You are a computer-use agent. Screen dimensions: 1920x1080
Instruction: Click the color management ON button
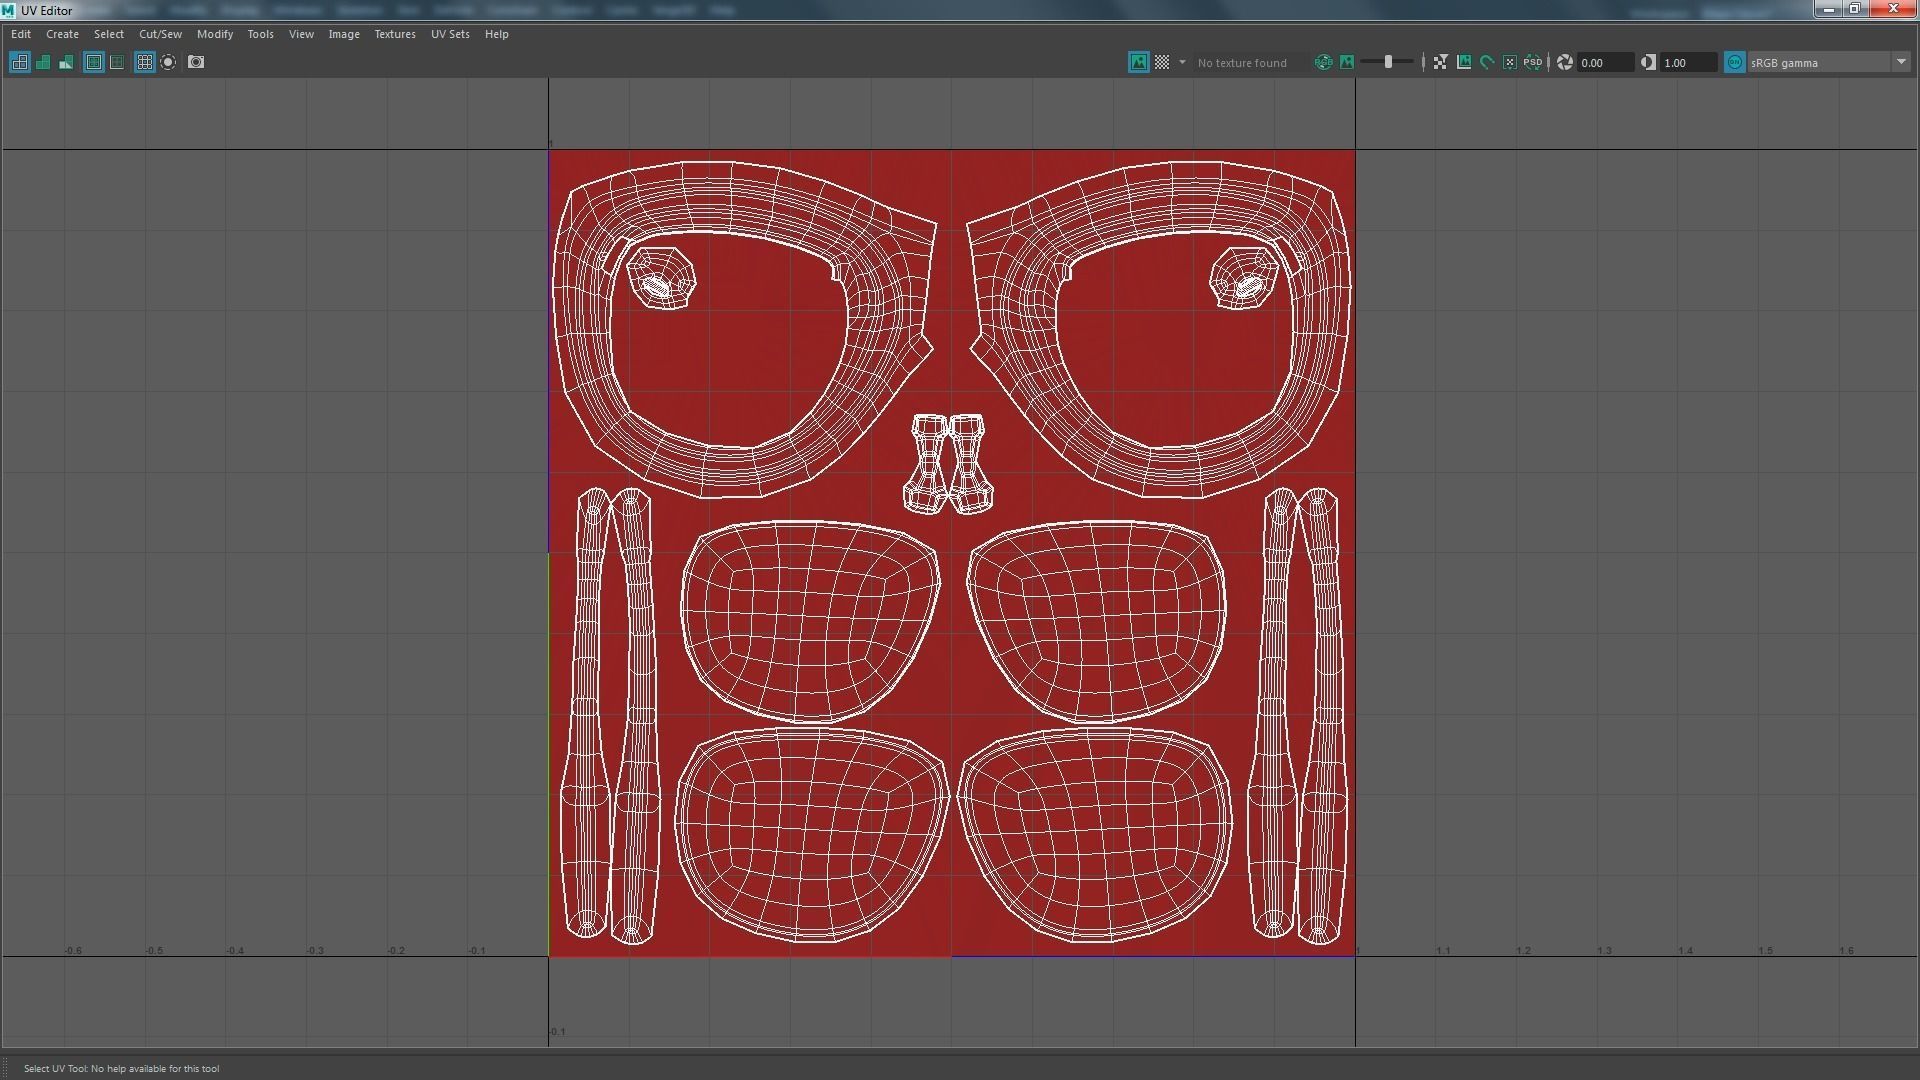click(1735, 62)
